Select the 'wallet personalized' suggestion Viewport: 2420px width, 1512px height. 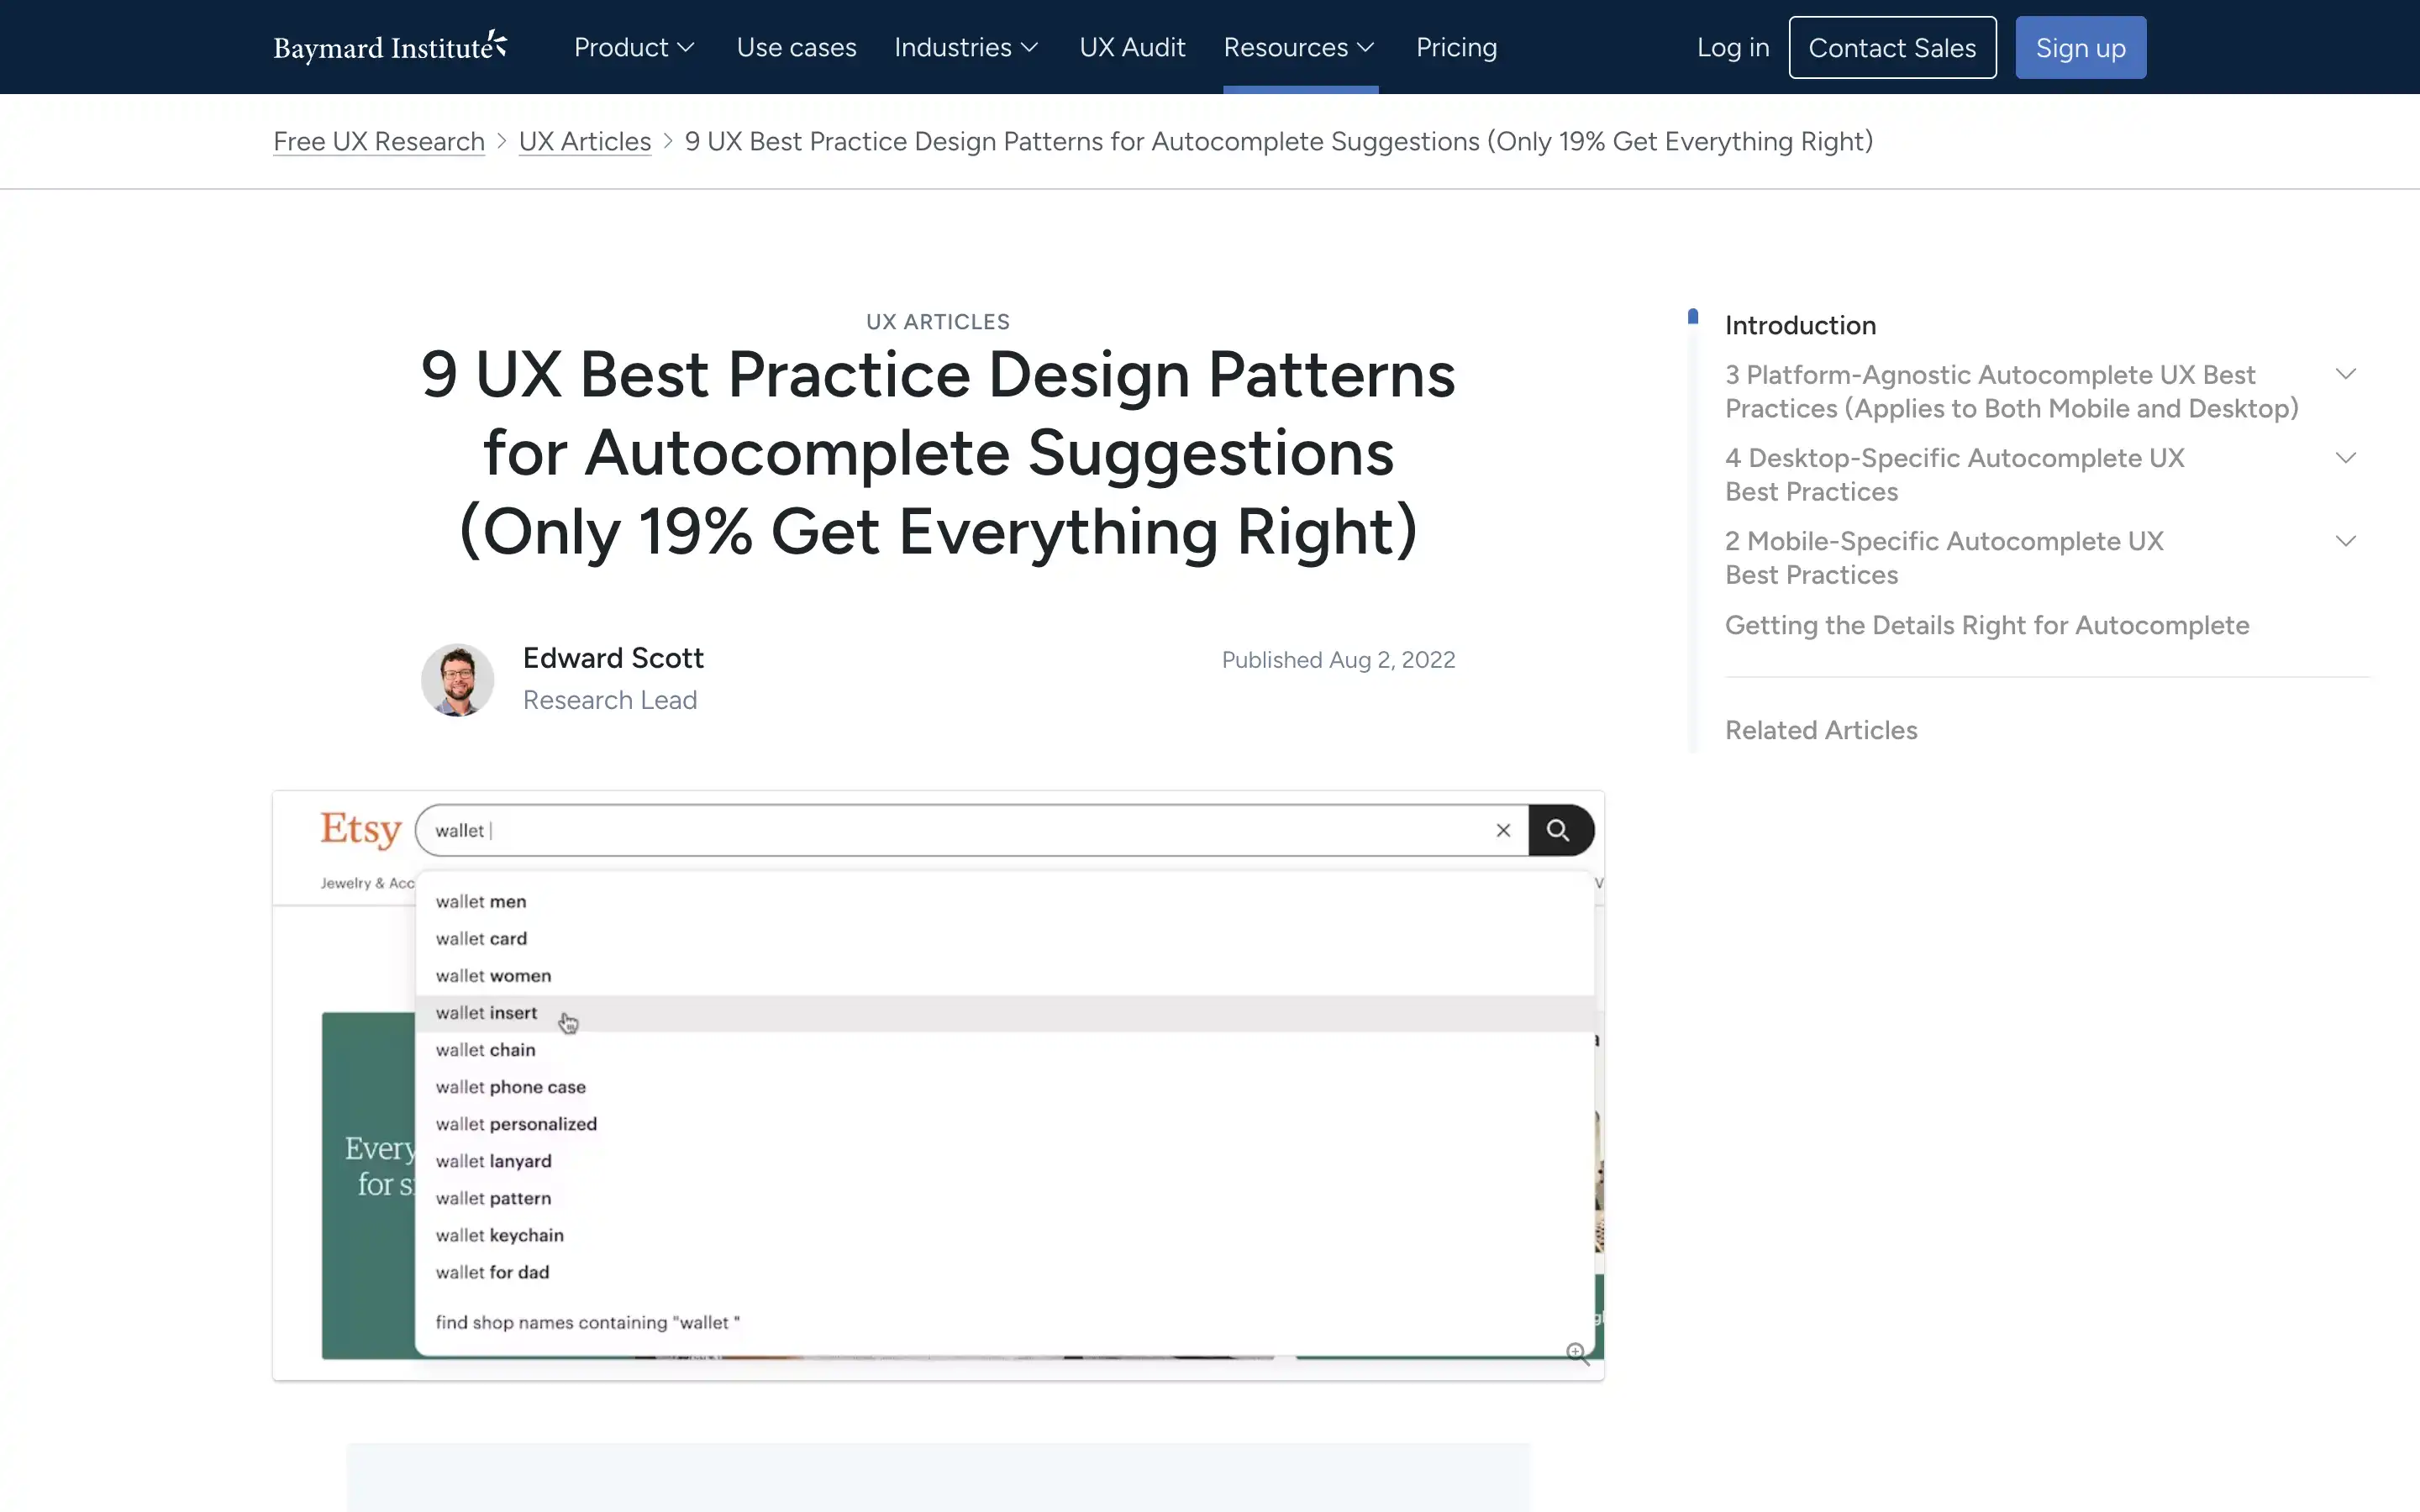[1004, 1124]
